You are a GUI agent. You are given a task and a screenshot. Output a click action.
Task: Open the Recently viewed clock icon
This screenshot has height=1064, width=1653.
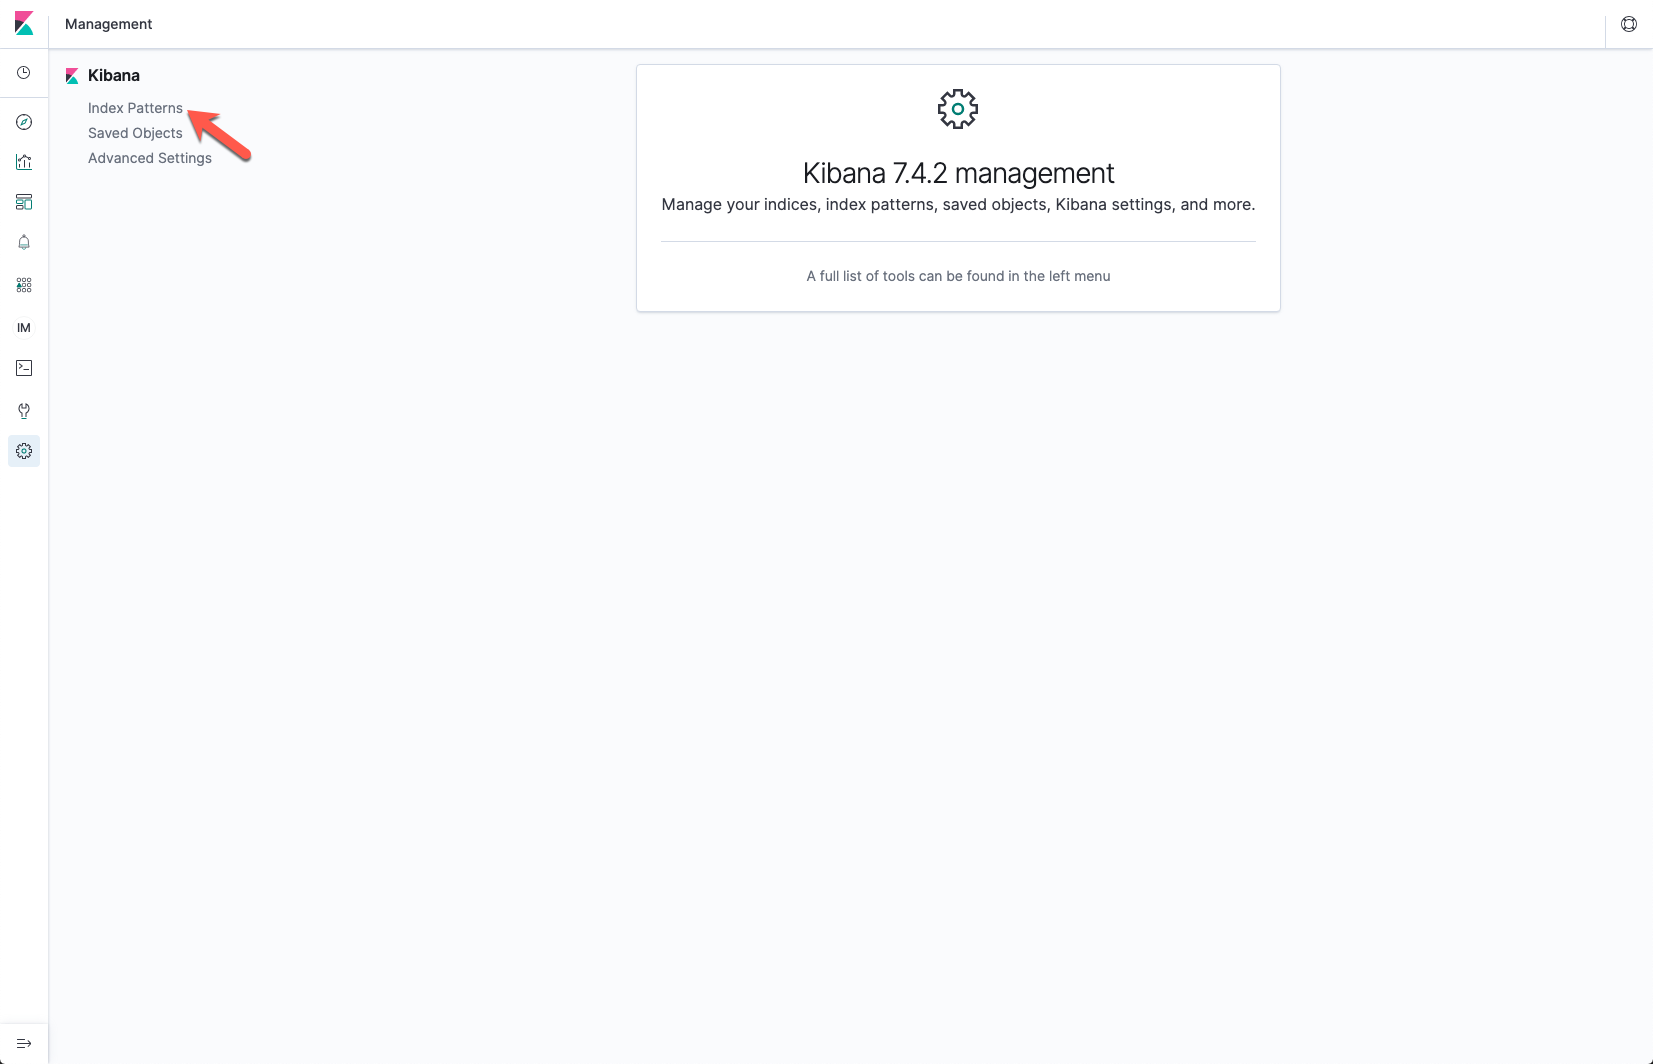[24, 73]
